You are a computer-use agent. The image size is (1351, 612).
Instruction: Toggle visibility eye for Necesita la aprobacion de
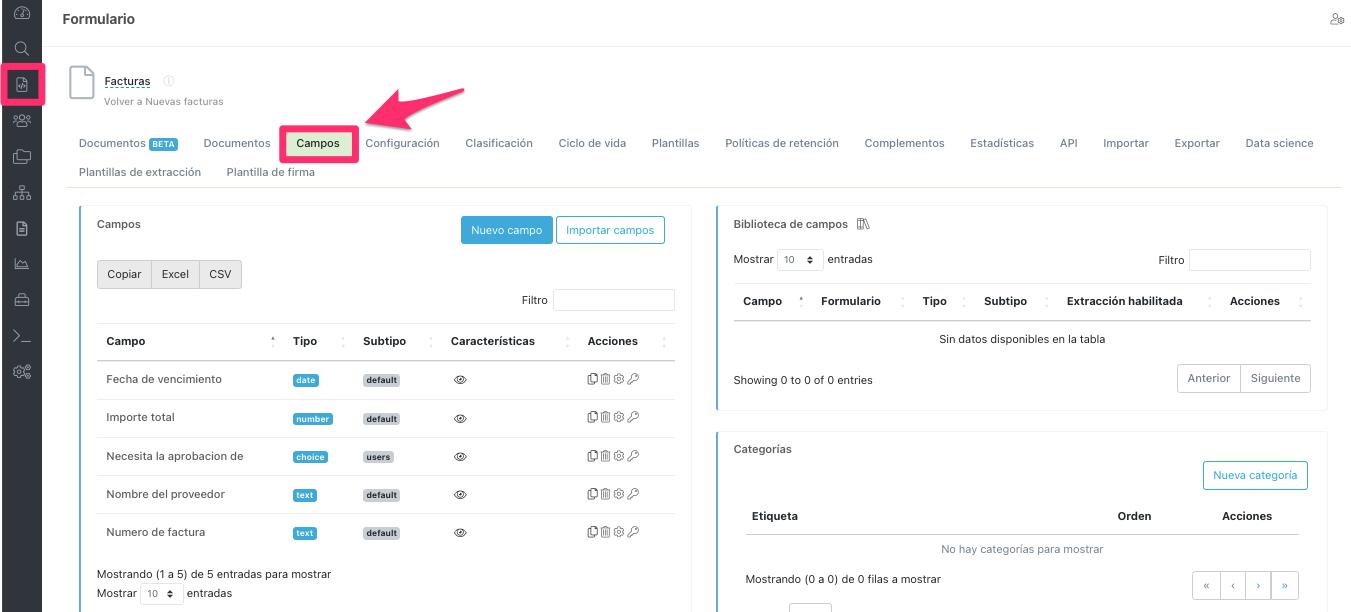460,457
